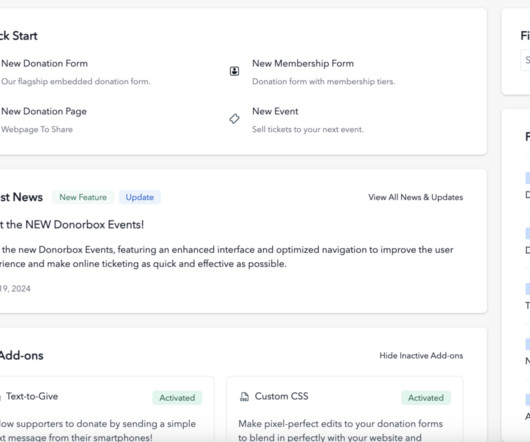This screenshot has width=530, height=442.
Task: Click 'Donation form with membership tiers.' text
Action: [323, 82]
